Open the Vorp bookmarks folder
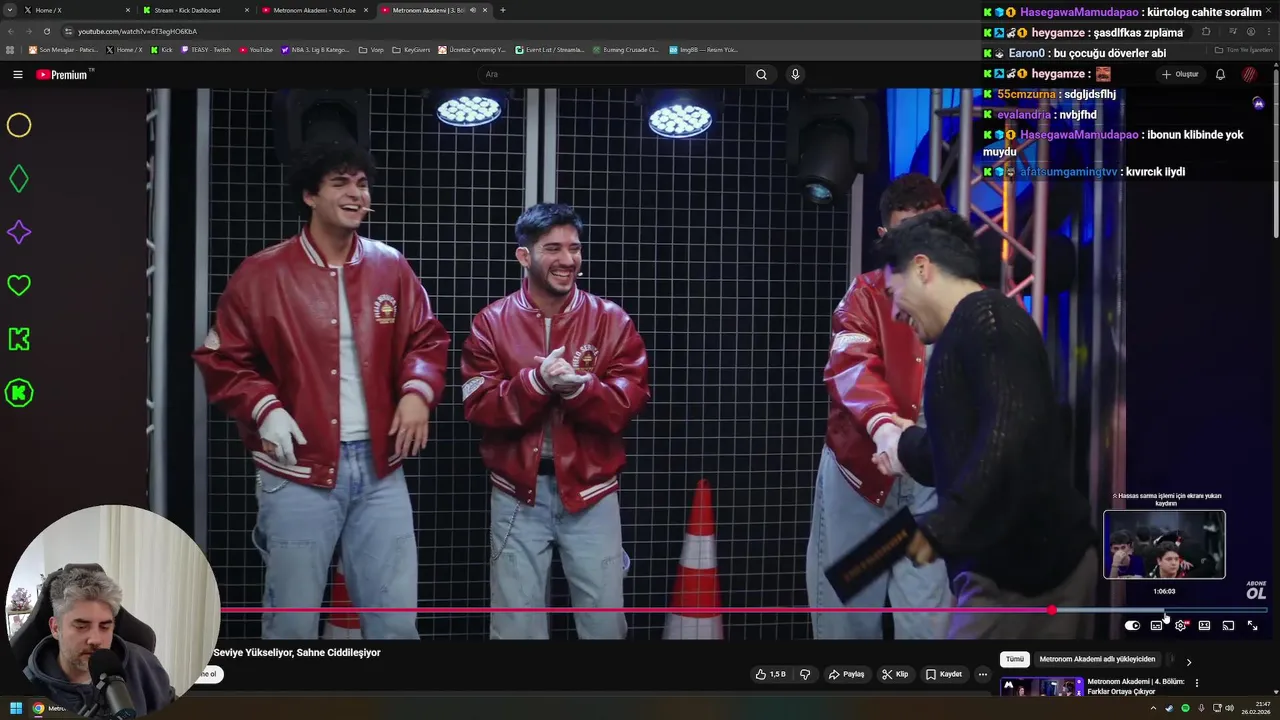 tap(371, 49)
